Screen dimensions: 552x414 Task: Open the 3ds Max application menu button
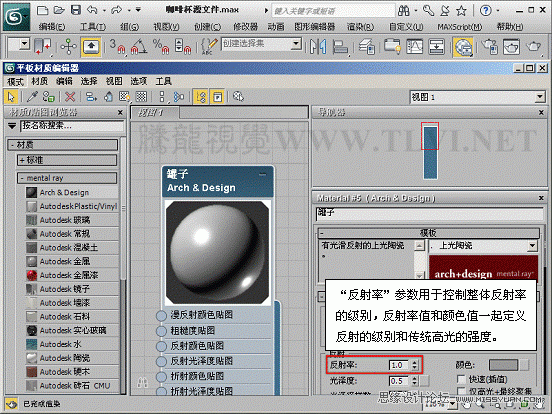pos(16,17)
